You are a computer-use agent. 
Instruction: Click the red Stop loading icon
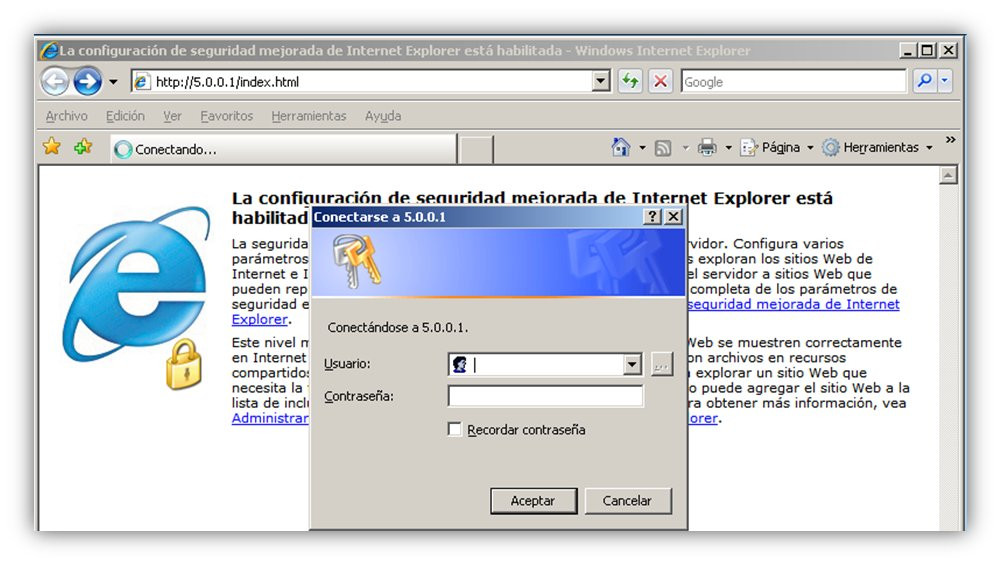pyautogui.click(x=661, y=82)
